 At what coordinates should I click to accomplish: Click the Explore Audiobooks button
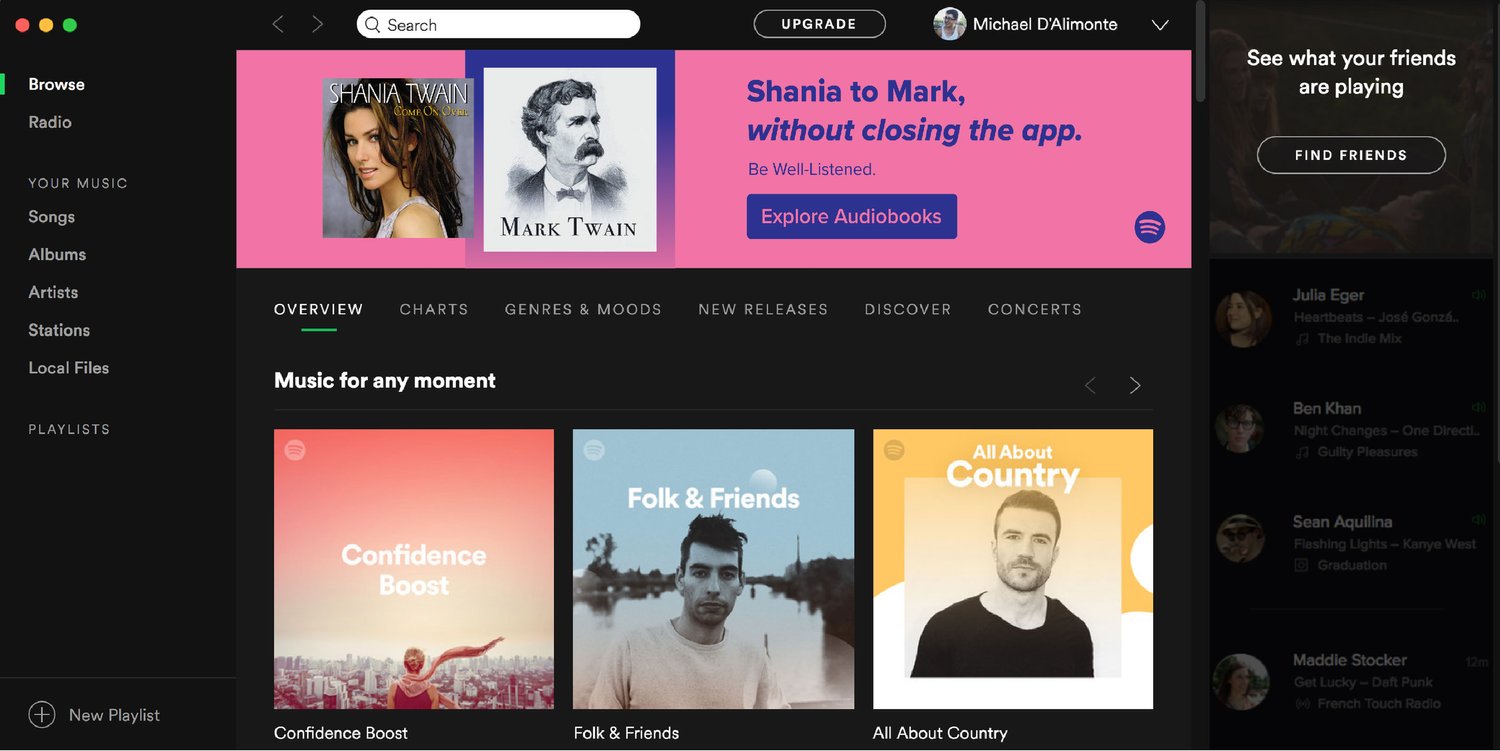(852, 216)
